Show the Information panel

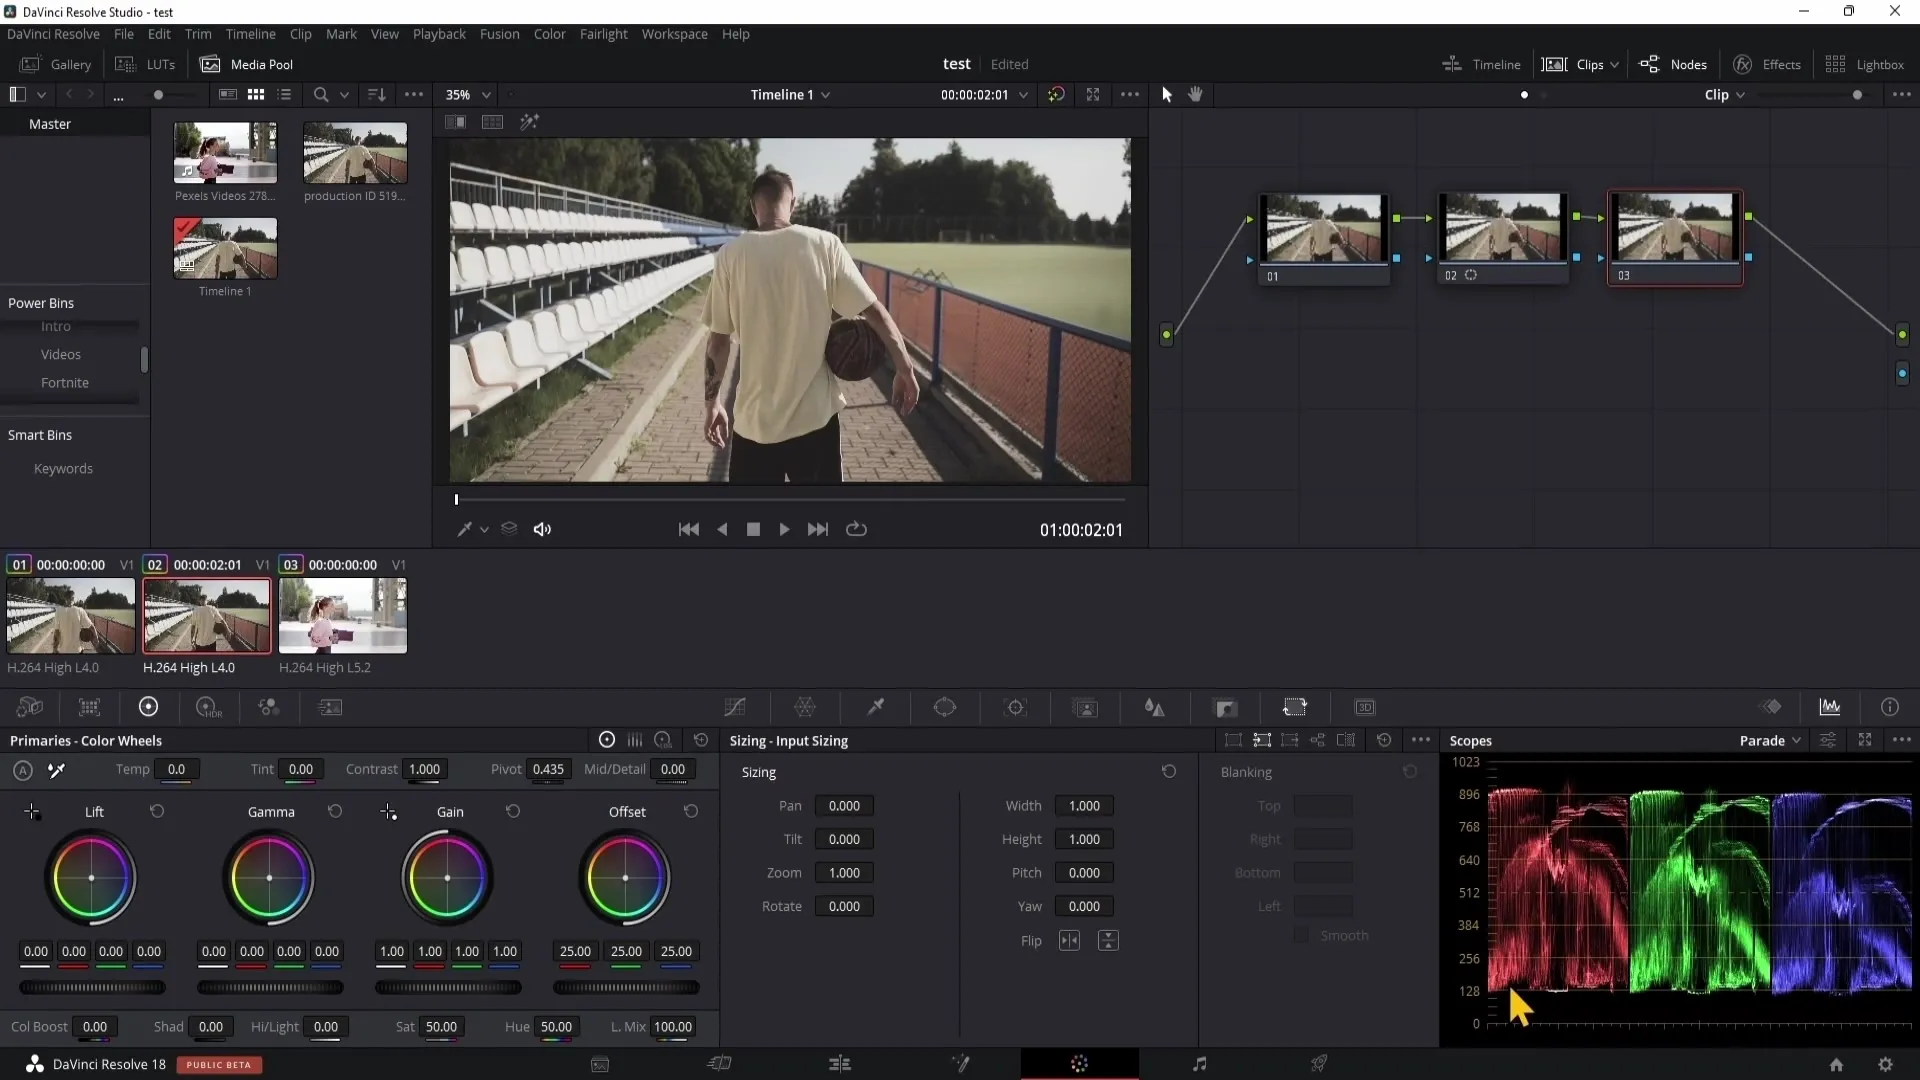click(x=1890, y=708)
